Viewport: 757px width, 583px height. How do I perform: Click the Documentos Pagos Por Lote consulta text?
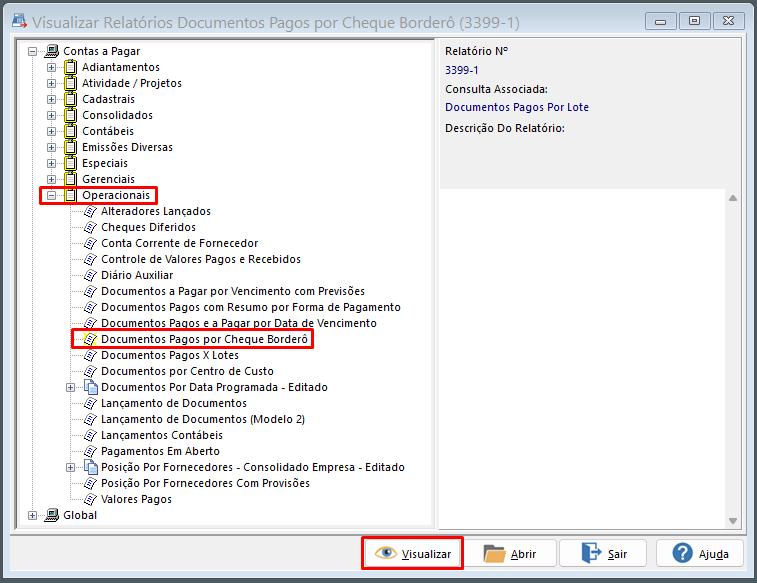pyautogui.click(x=517, y=107)
